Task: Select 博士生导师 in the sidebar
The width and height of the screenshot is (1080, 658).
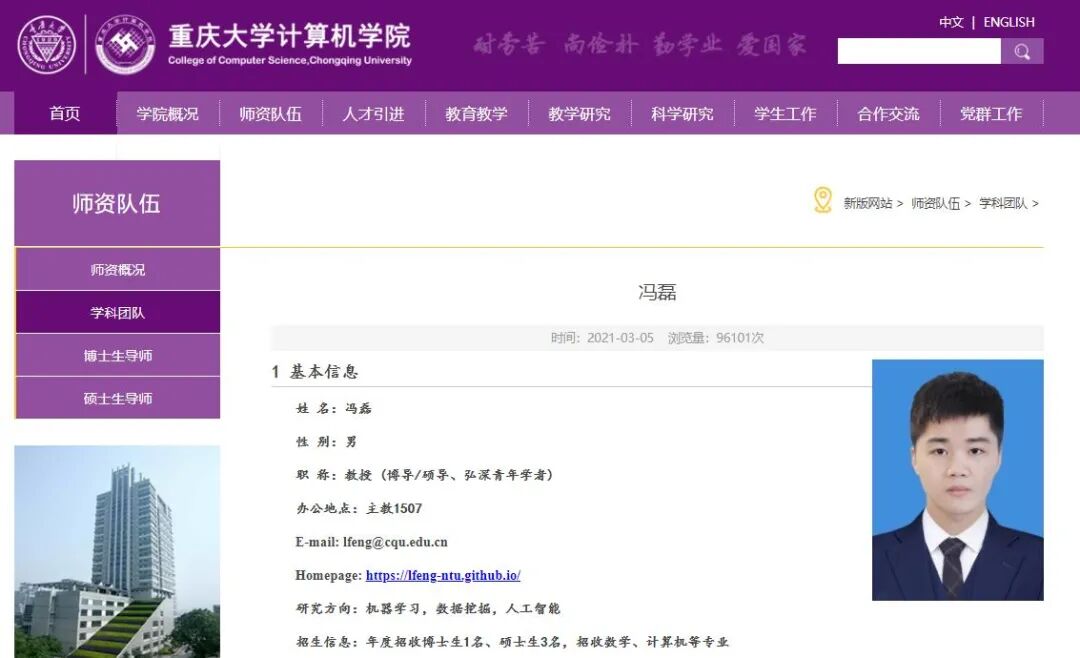Action: coord(118,356)
